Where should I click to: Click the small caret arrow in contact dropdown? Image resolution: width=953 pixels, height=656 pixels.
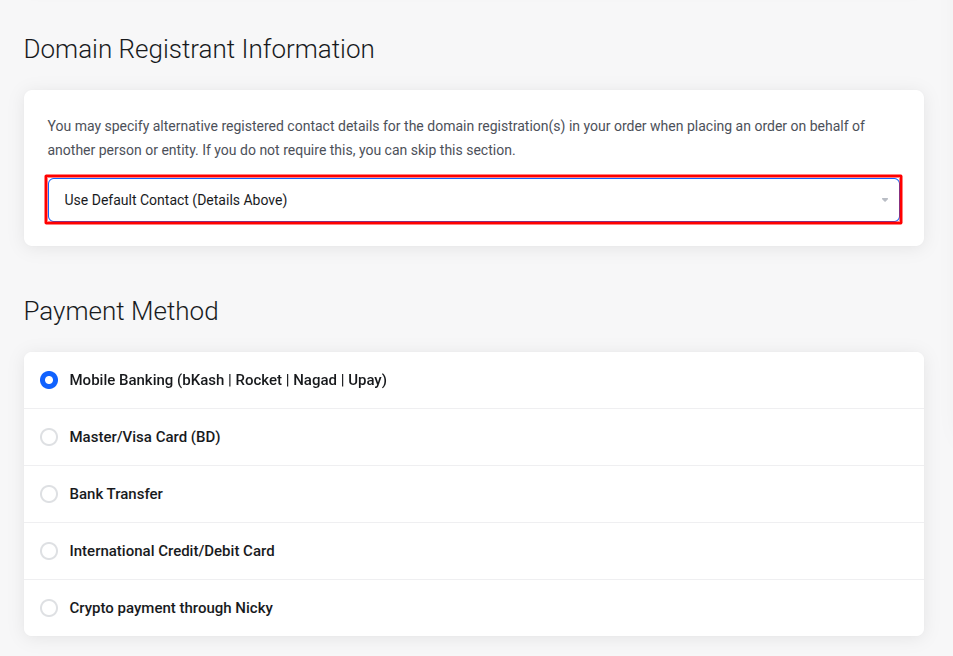[x=884, y=200]
